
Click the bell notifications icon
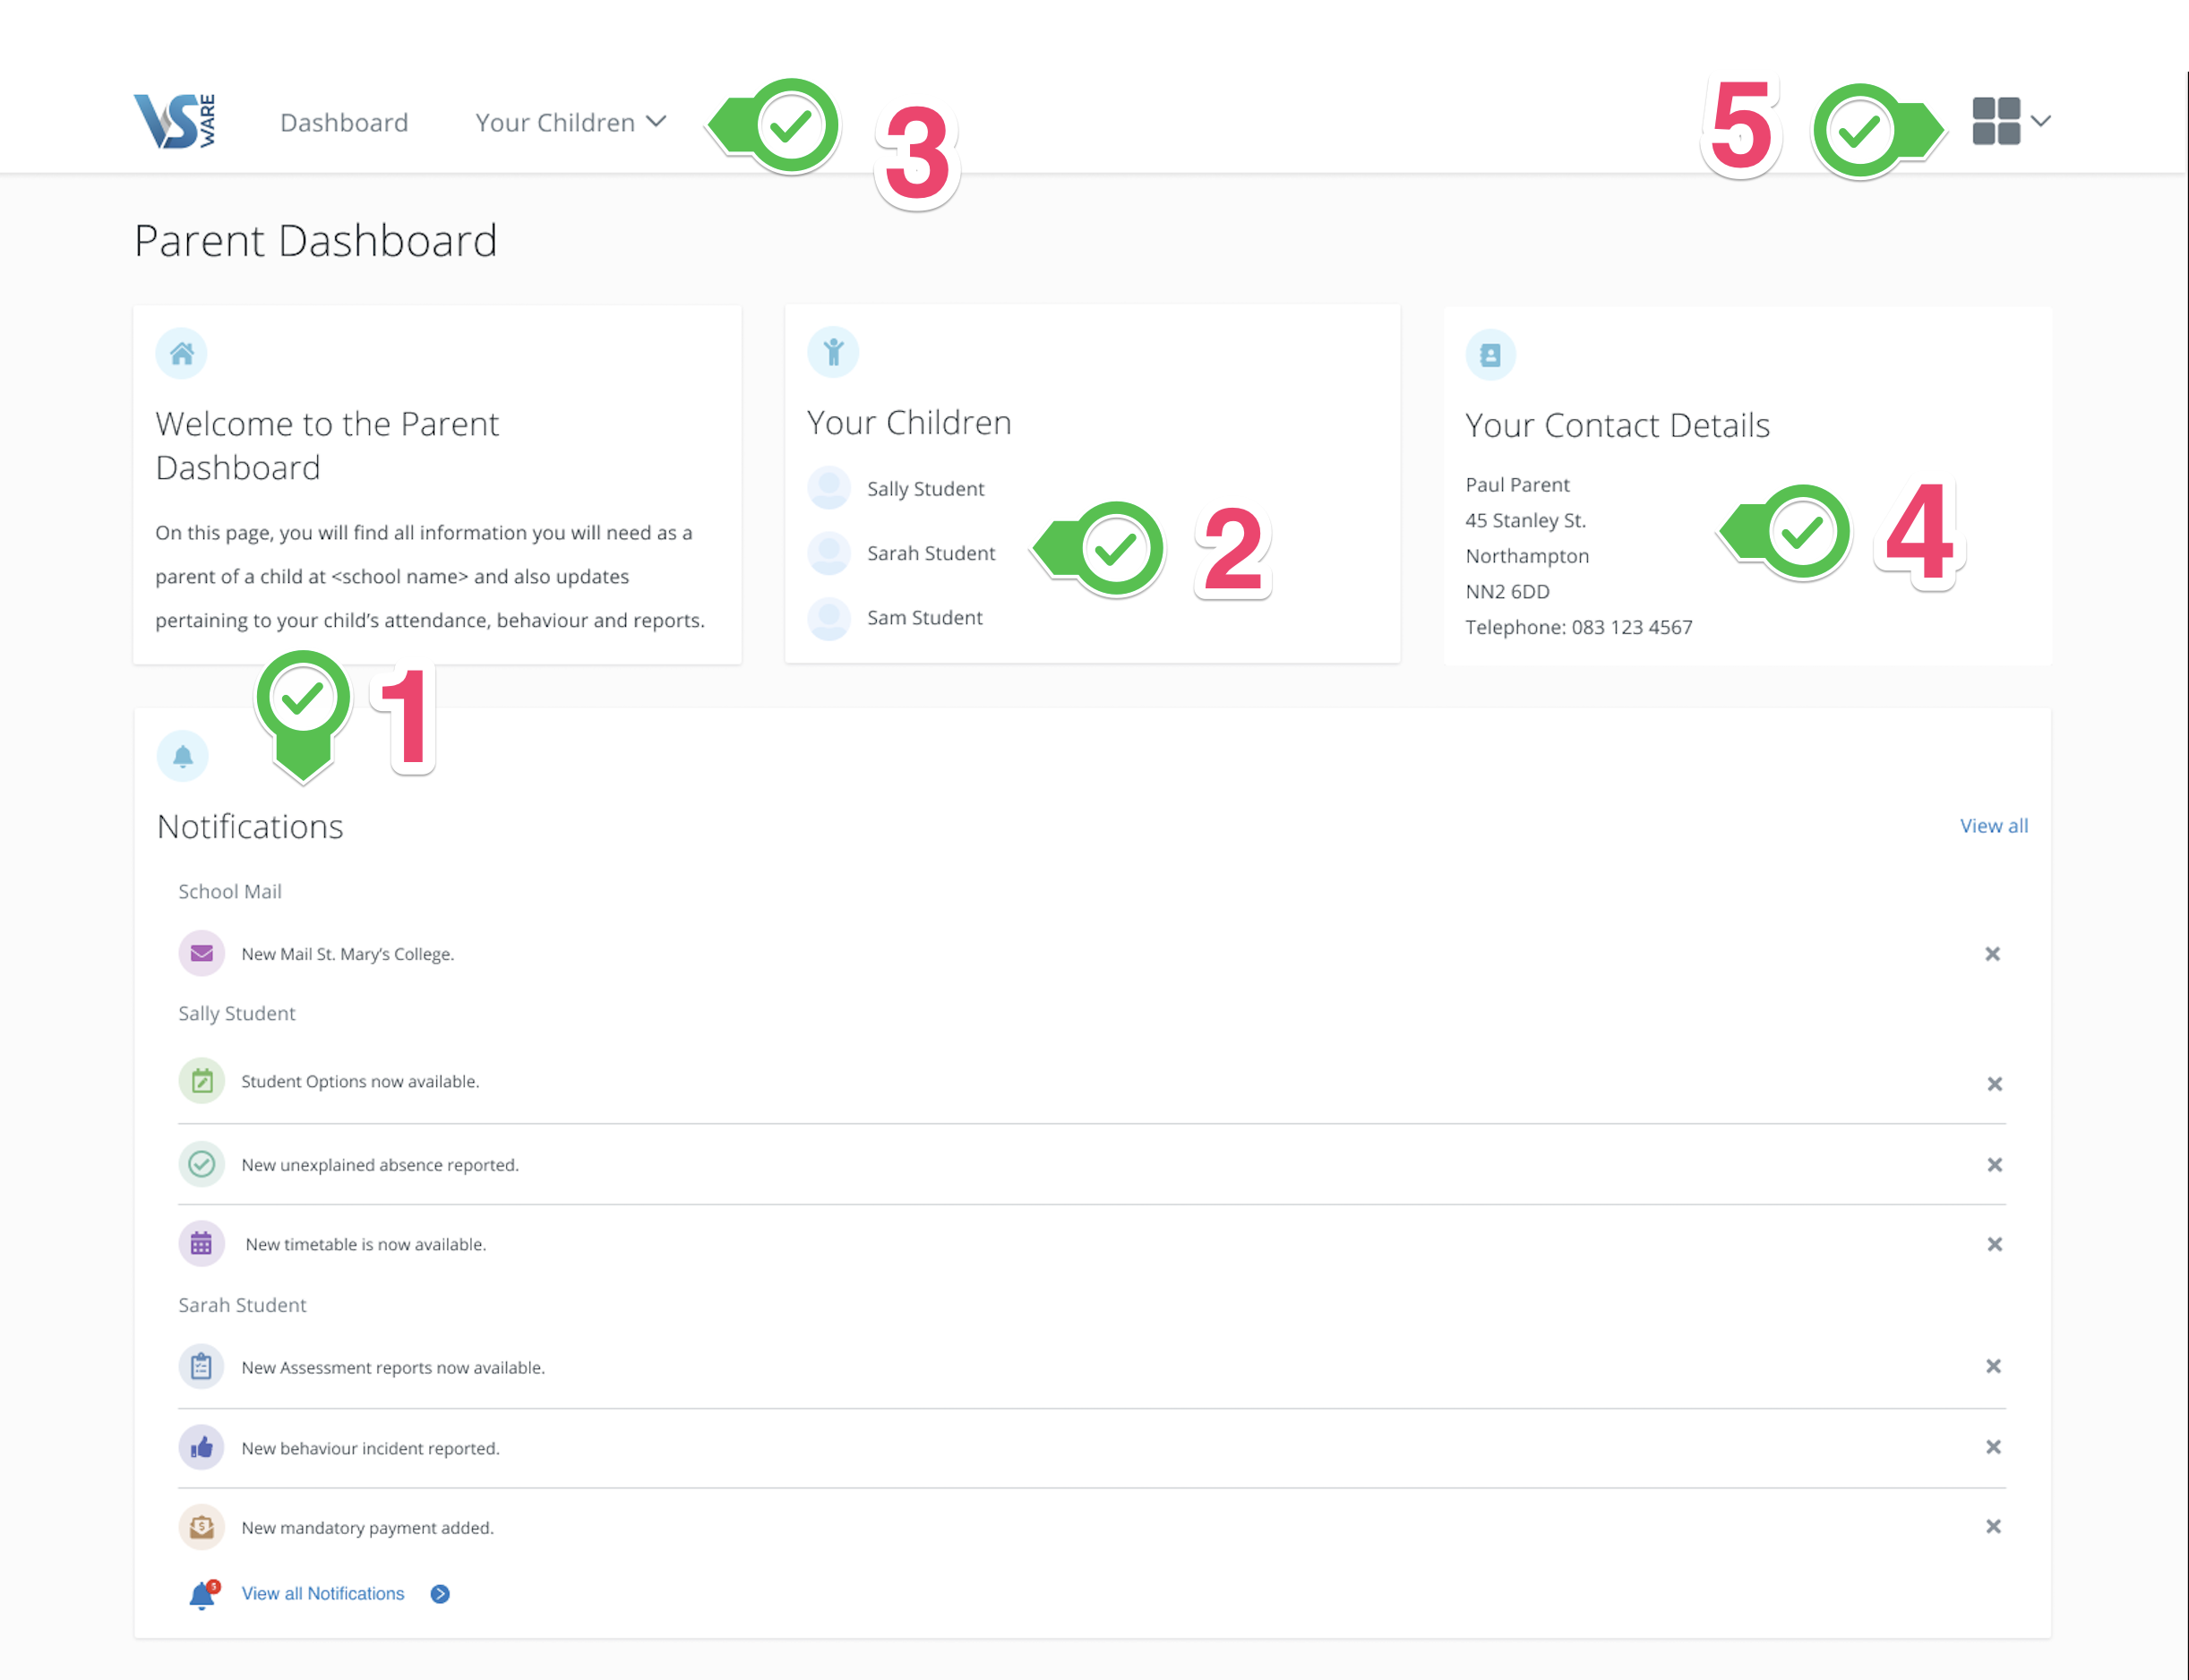click(x=182, y=755)
